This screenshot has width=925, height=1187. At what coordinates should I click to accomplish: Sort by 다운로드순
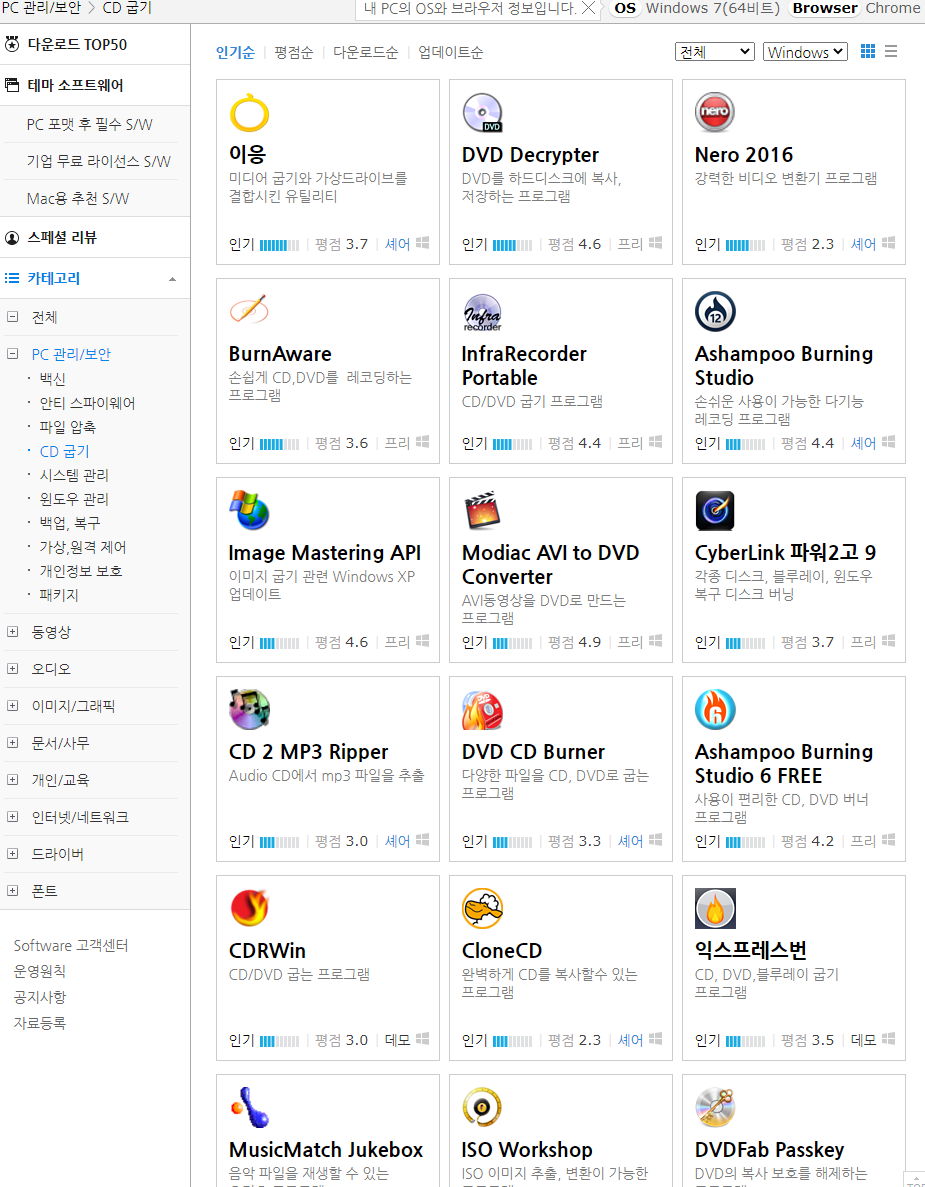pyautogui.click(x=366, y=52)
